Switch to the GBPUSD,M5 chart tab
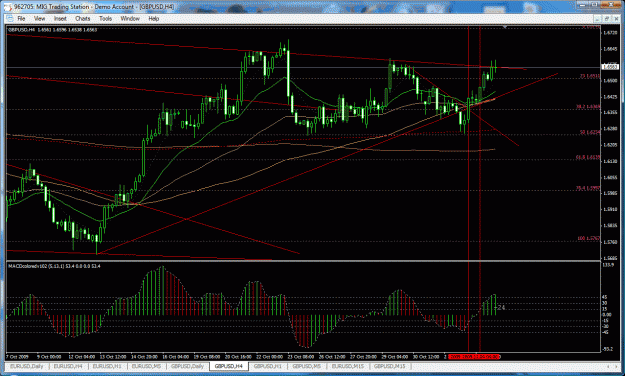The height and width of the screenshot is (376, 625). (307, 366)
